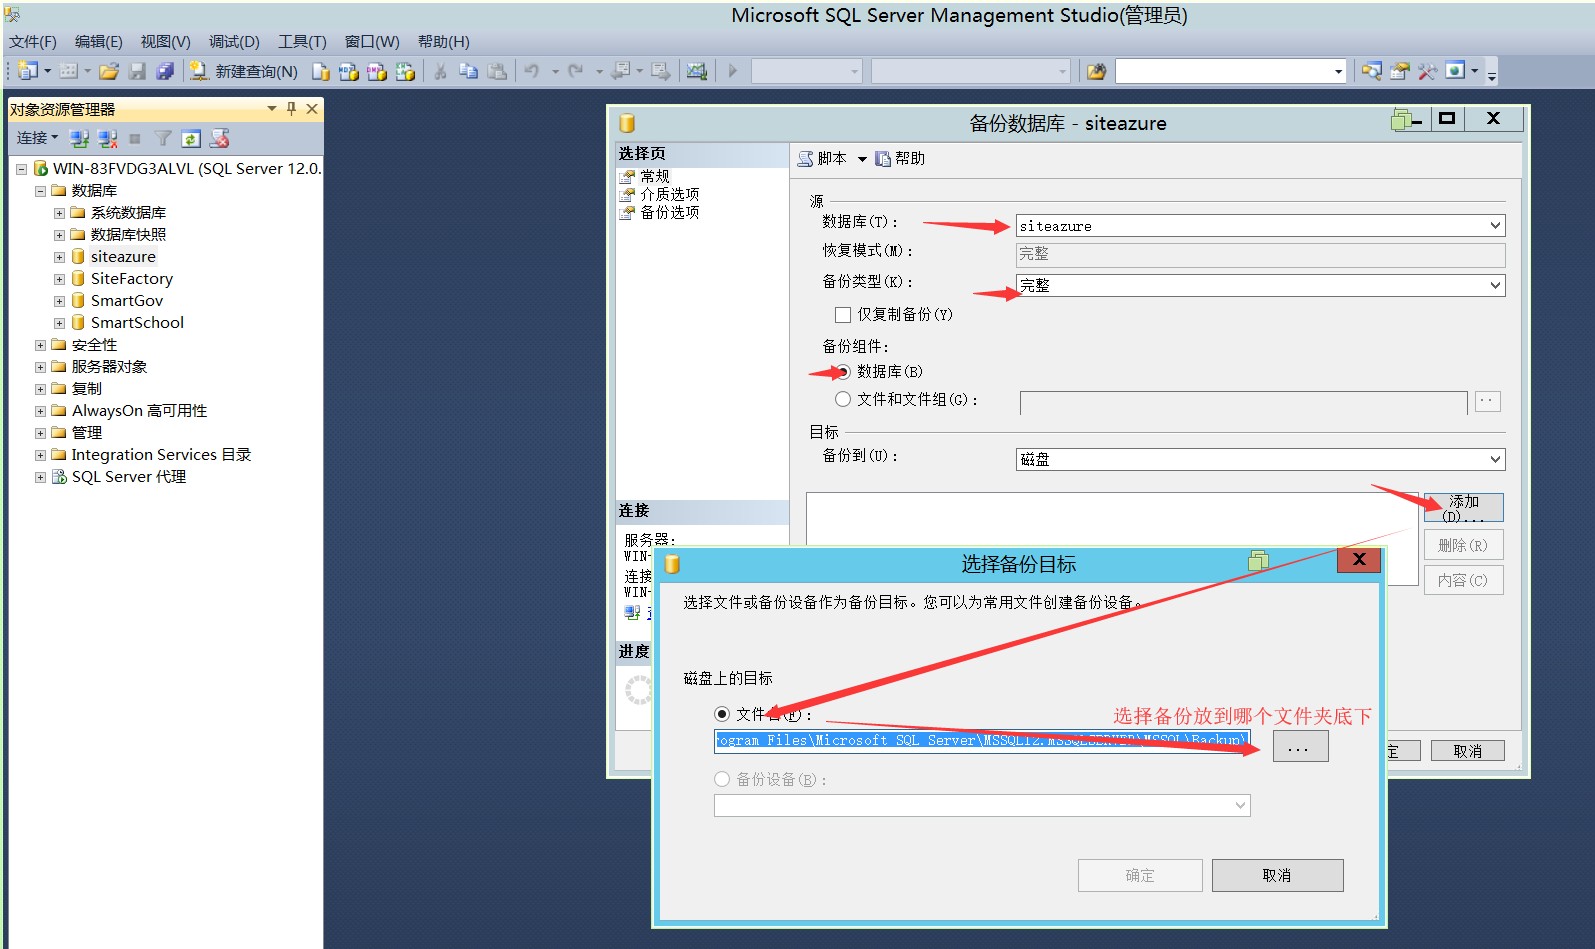This screenshot has height=949, width=1595.
Task: Click the Activity Monitor icon
Action: tap(697, 71)
